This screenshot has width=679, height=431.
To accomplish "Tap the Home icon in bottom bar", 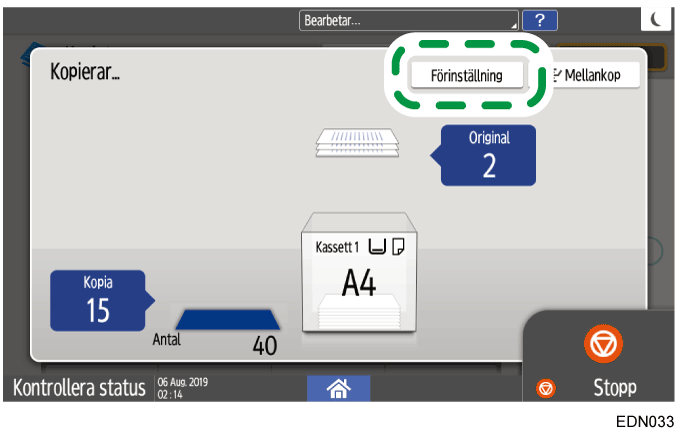I will [x=339, y=389].
